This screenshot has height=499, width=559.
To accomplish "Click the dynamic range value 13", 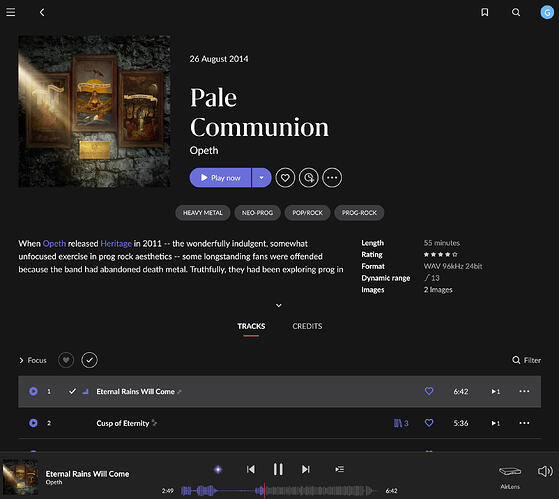I will pos(432,278).
